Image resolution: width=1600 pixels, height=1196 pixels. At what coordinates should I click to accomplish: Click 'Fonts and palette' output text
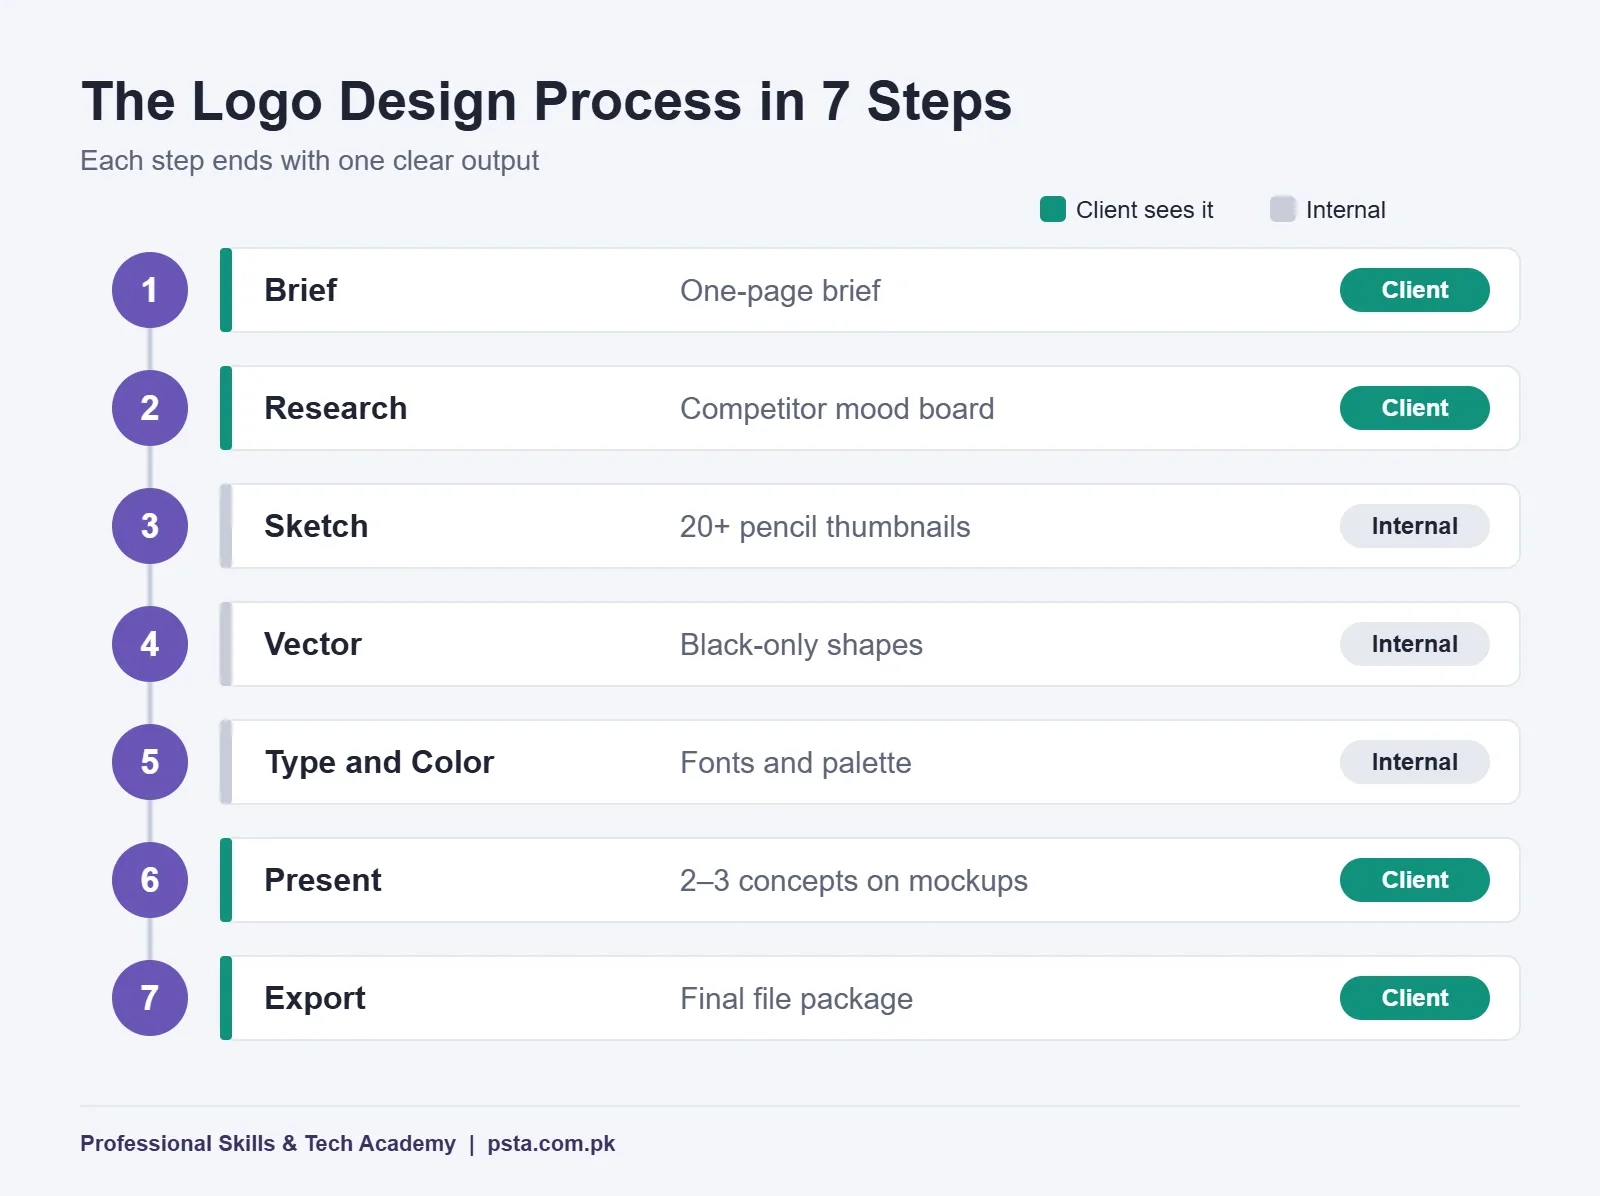796,763
